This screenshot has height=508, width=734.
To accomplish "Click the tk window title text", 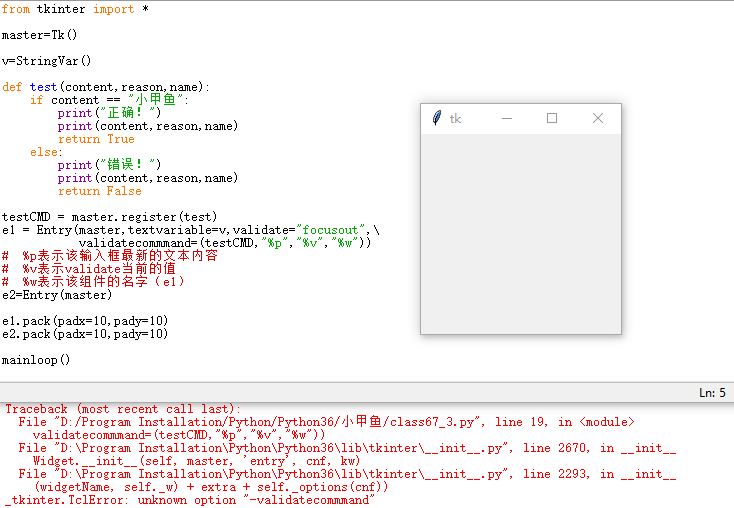I will coord(456,119).
